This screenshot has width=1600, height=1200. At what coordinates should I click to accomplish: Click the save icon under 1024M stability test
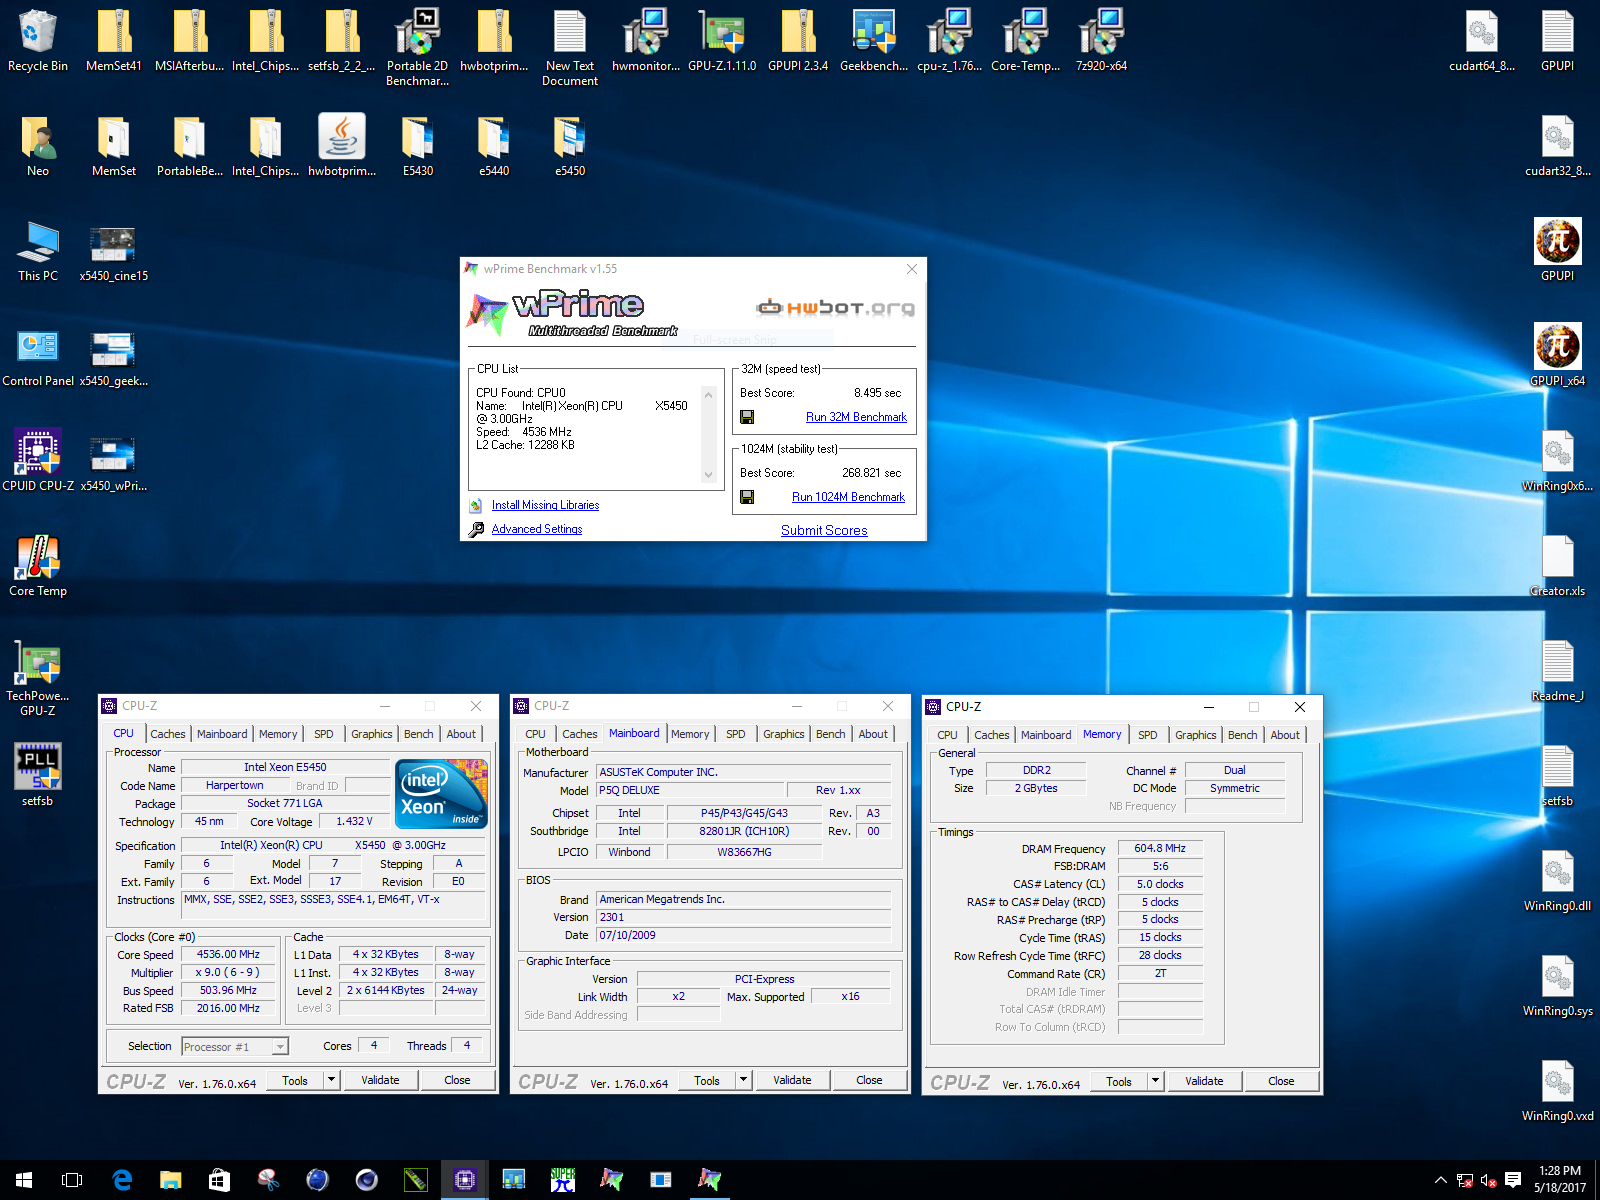(747, 497)
